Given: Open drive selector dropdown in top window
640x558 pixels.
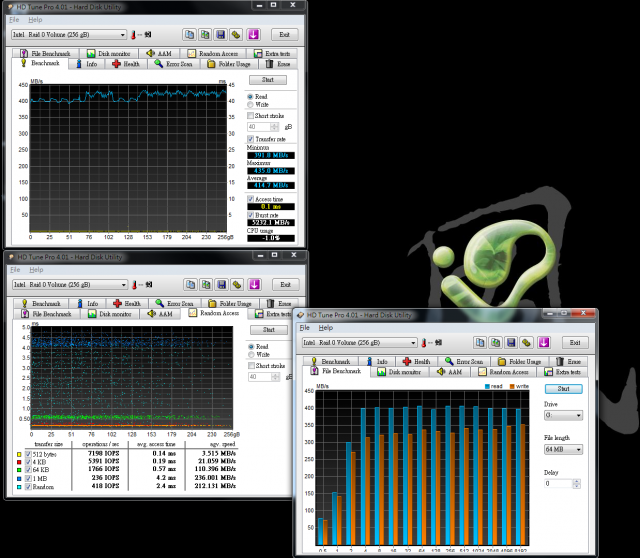Looking at the screenshot, I should [69, 35].
